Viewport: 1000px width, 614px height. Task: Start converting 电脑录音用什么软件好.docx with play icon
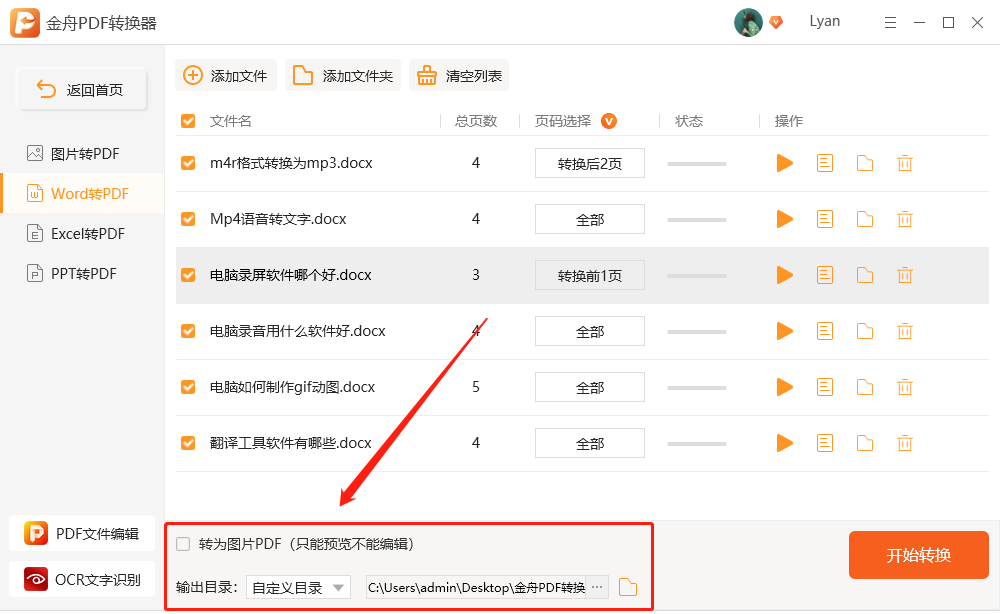(784, 331)
